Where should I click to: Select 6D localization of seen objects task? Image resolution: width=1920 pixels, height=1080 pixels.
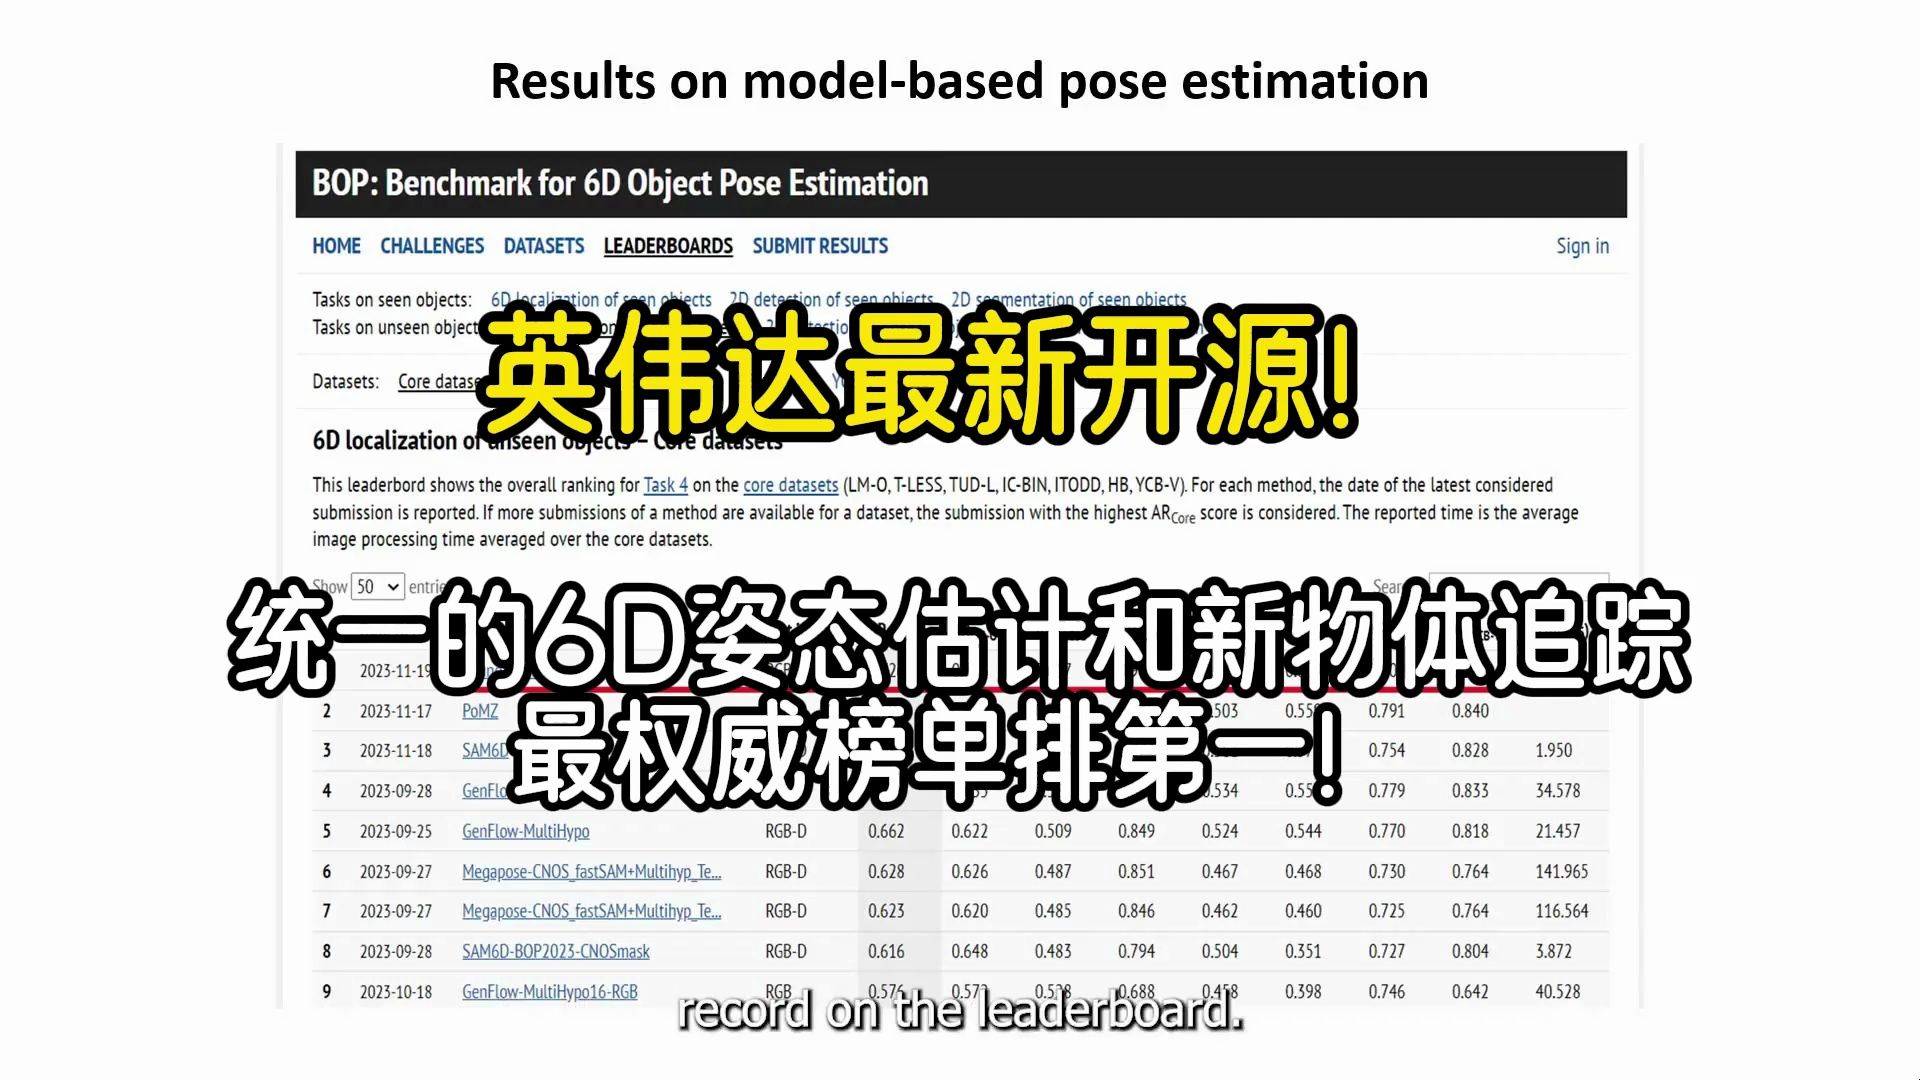pyautogui.click(x=600, y=299)
